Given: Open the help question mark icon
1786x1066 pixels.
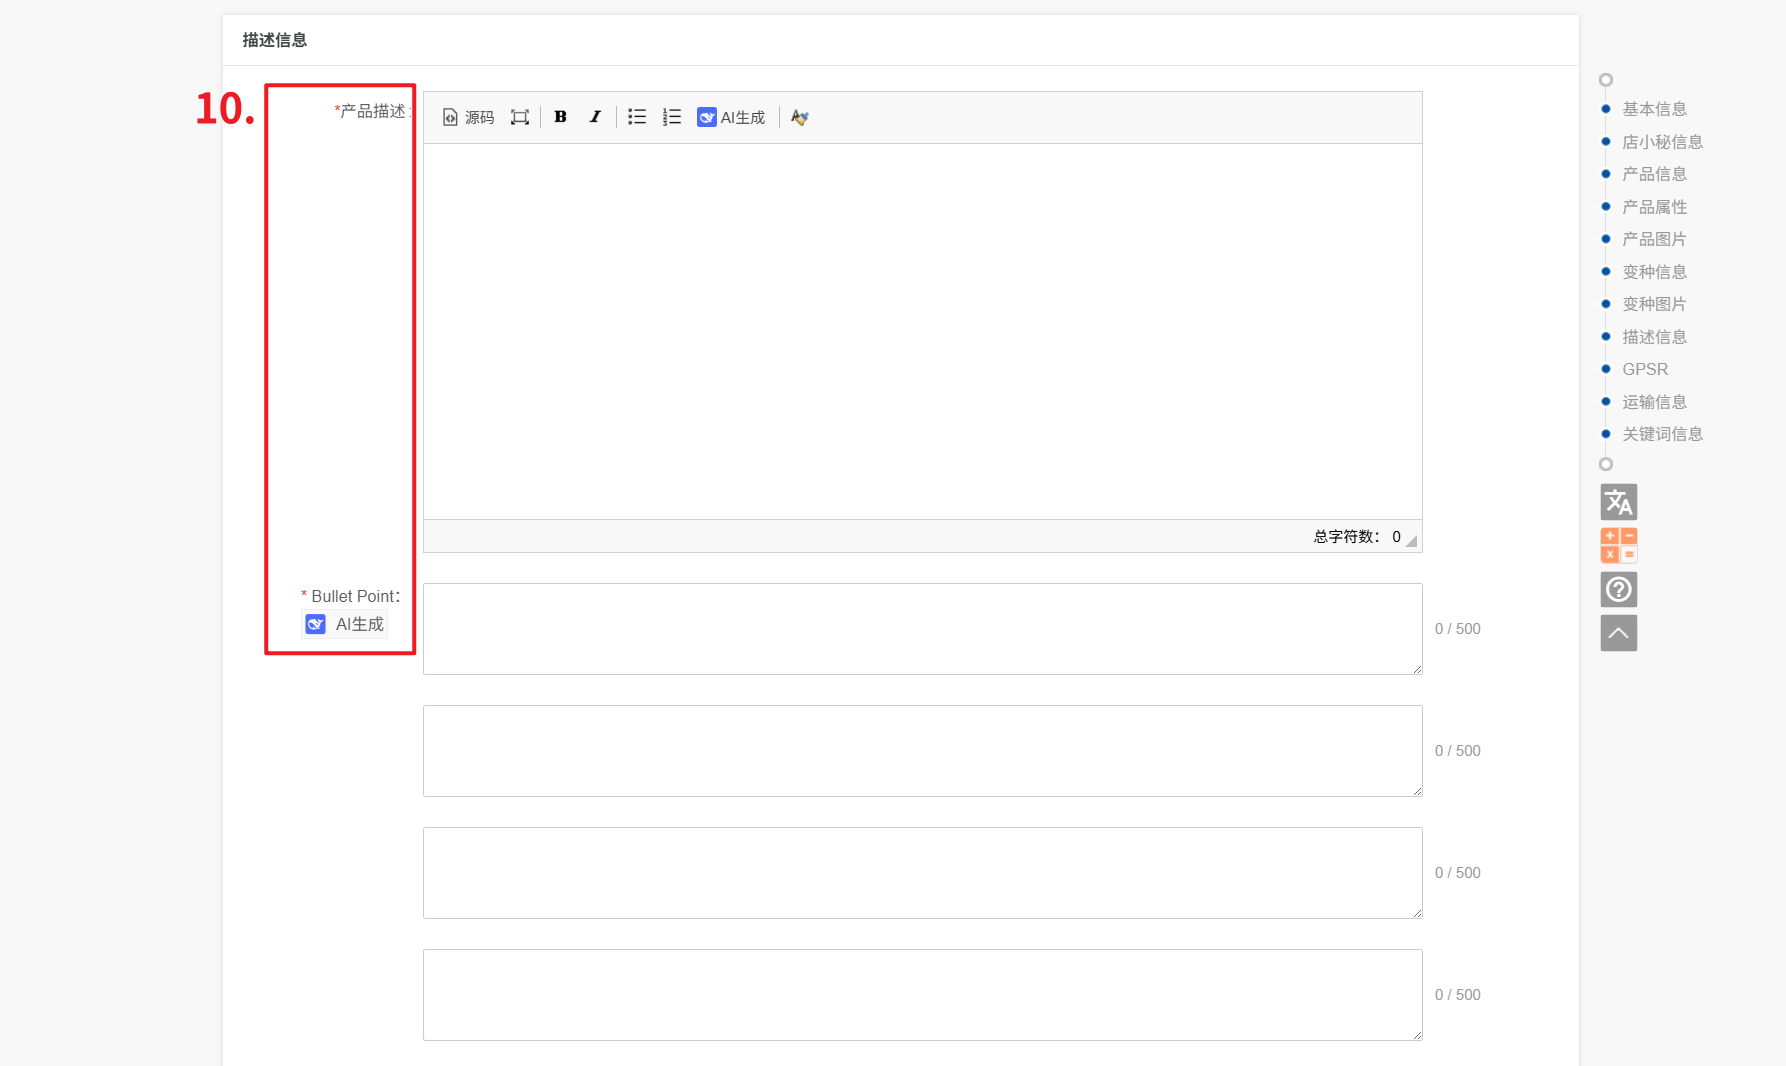Looking at the screenshot, I should pyautogui.click(x=1618, y=590).
